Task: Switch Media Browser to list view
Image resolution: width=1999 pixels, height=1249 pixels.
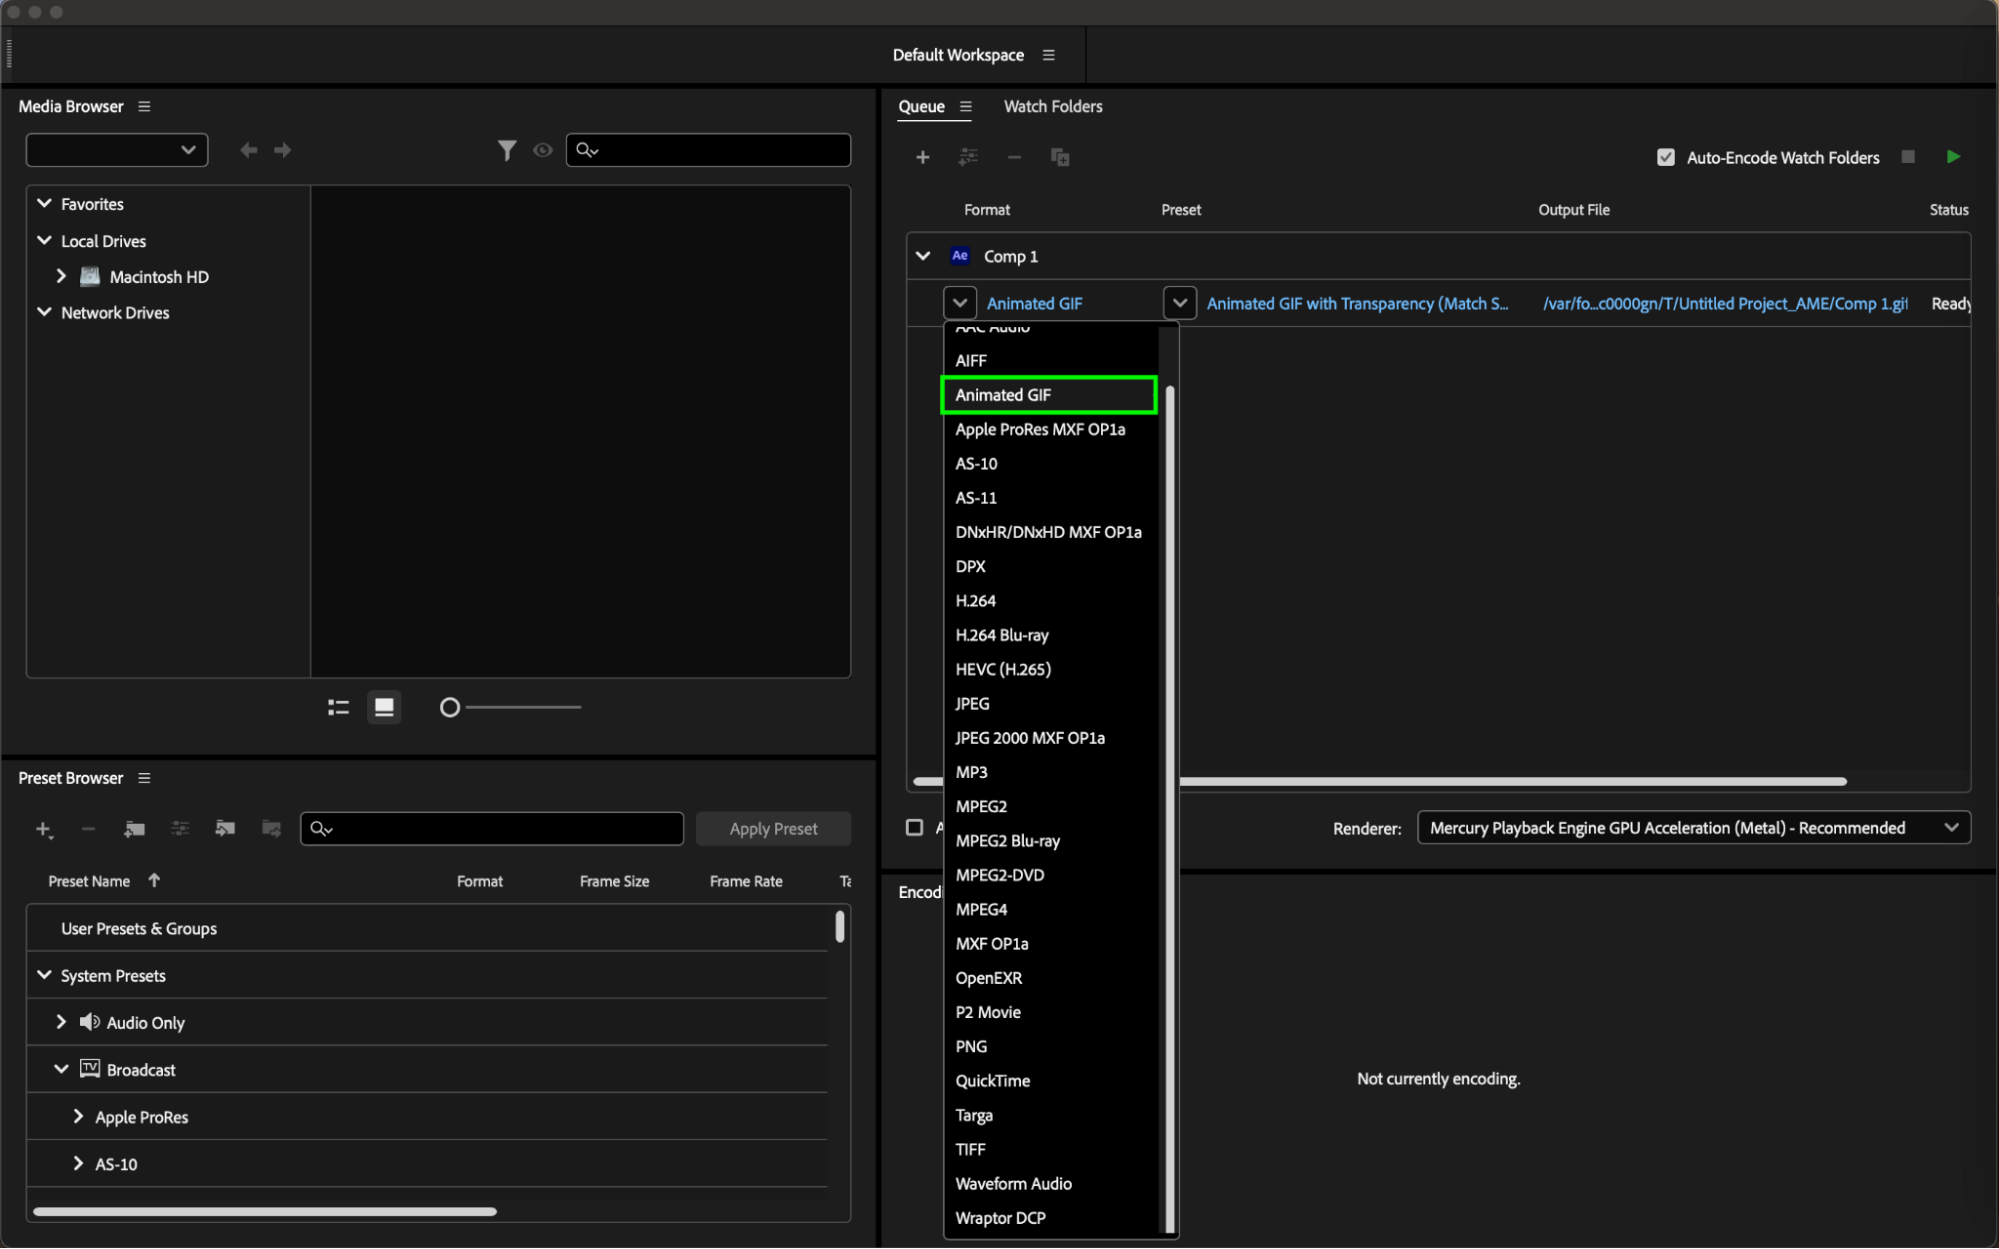Action: (x=338, y=707)
